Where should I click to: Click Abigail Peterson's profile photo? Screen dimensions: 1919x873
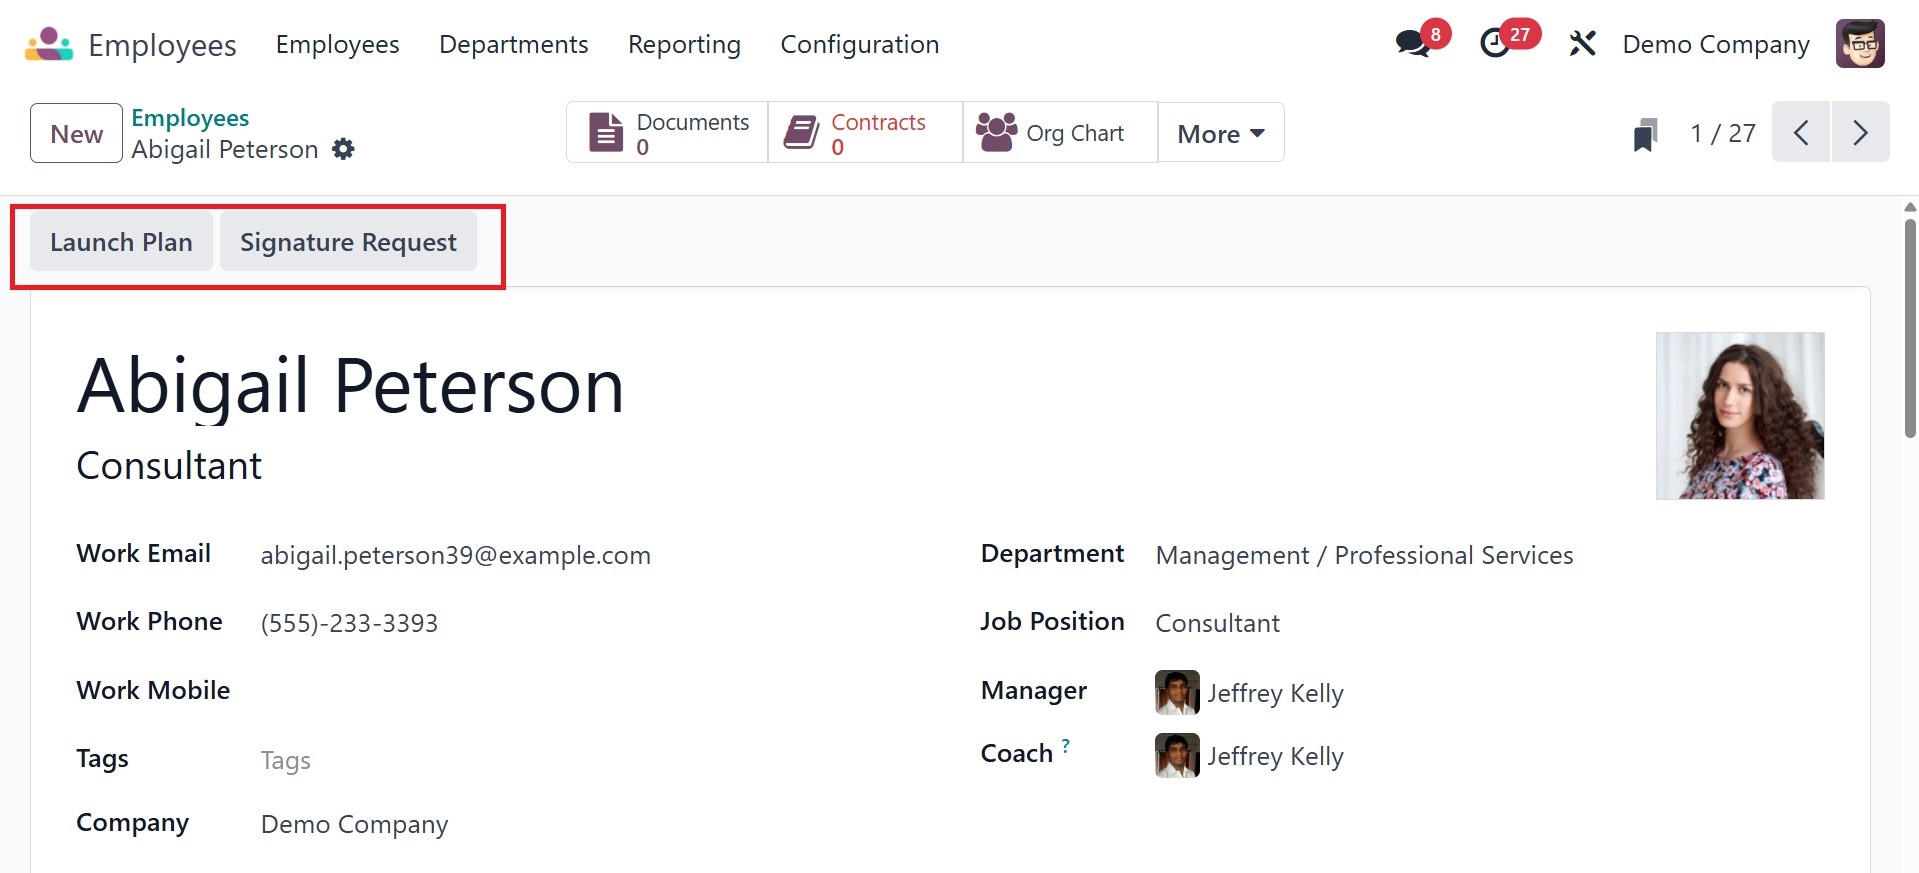1739,416
